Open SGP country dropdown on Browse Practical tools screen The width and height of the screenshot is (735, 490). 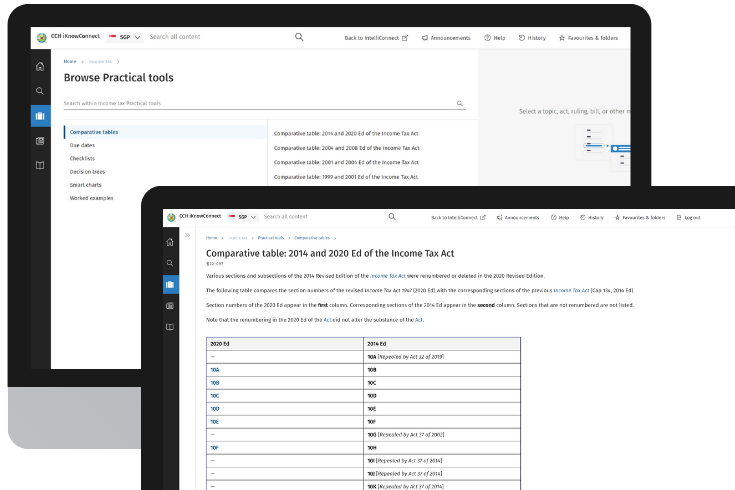(124, 37)
